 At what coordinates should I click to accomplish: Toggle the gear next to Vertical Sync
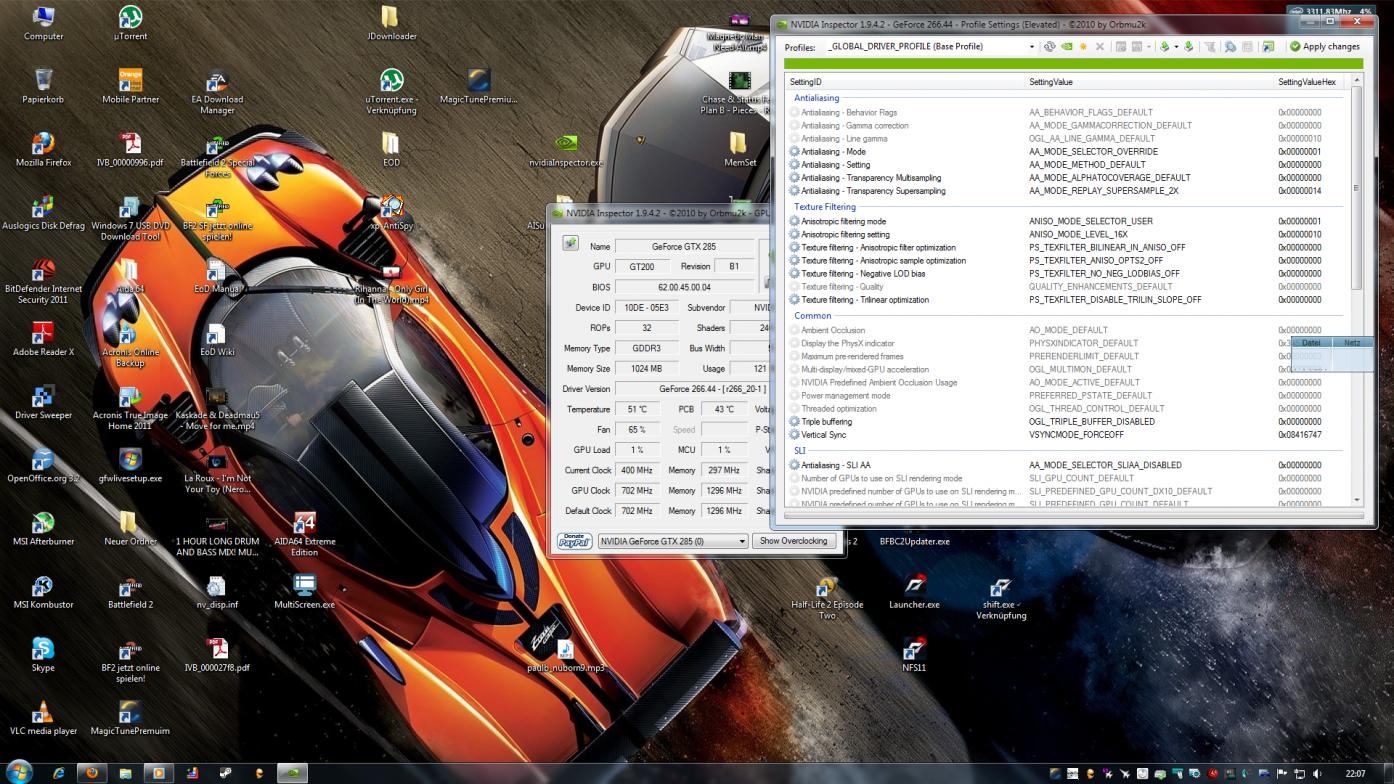[x=795, y=435]
